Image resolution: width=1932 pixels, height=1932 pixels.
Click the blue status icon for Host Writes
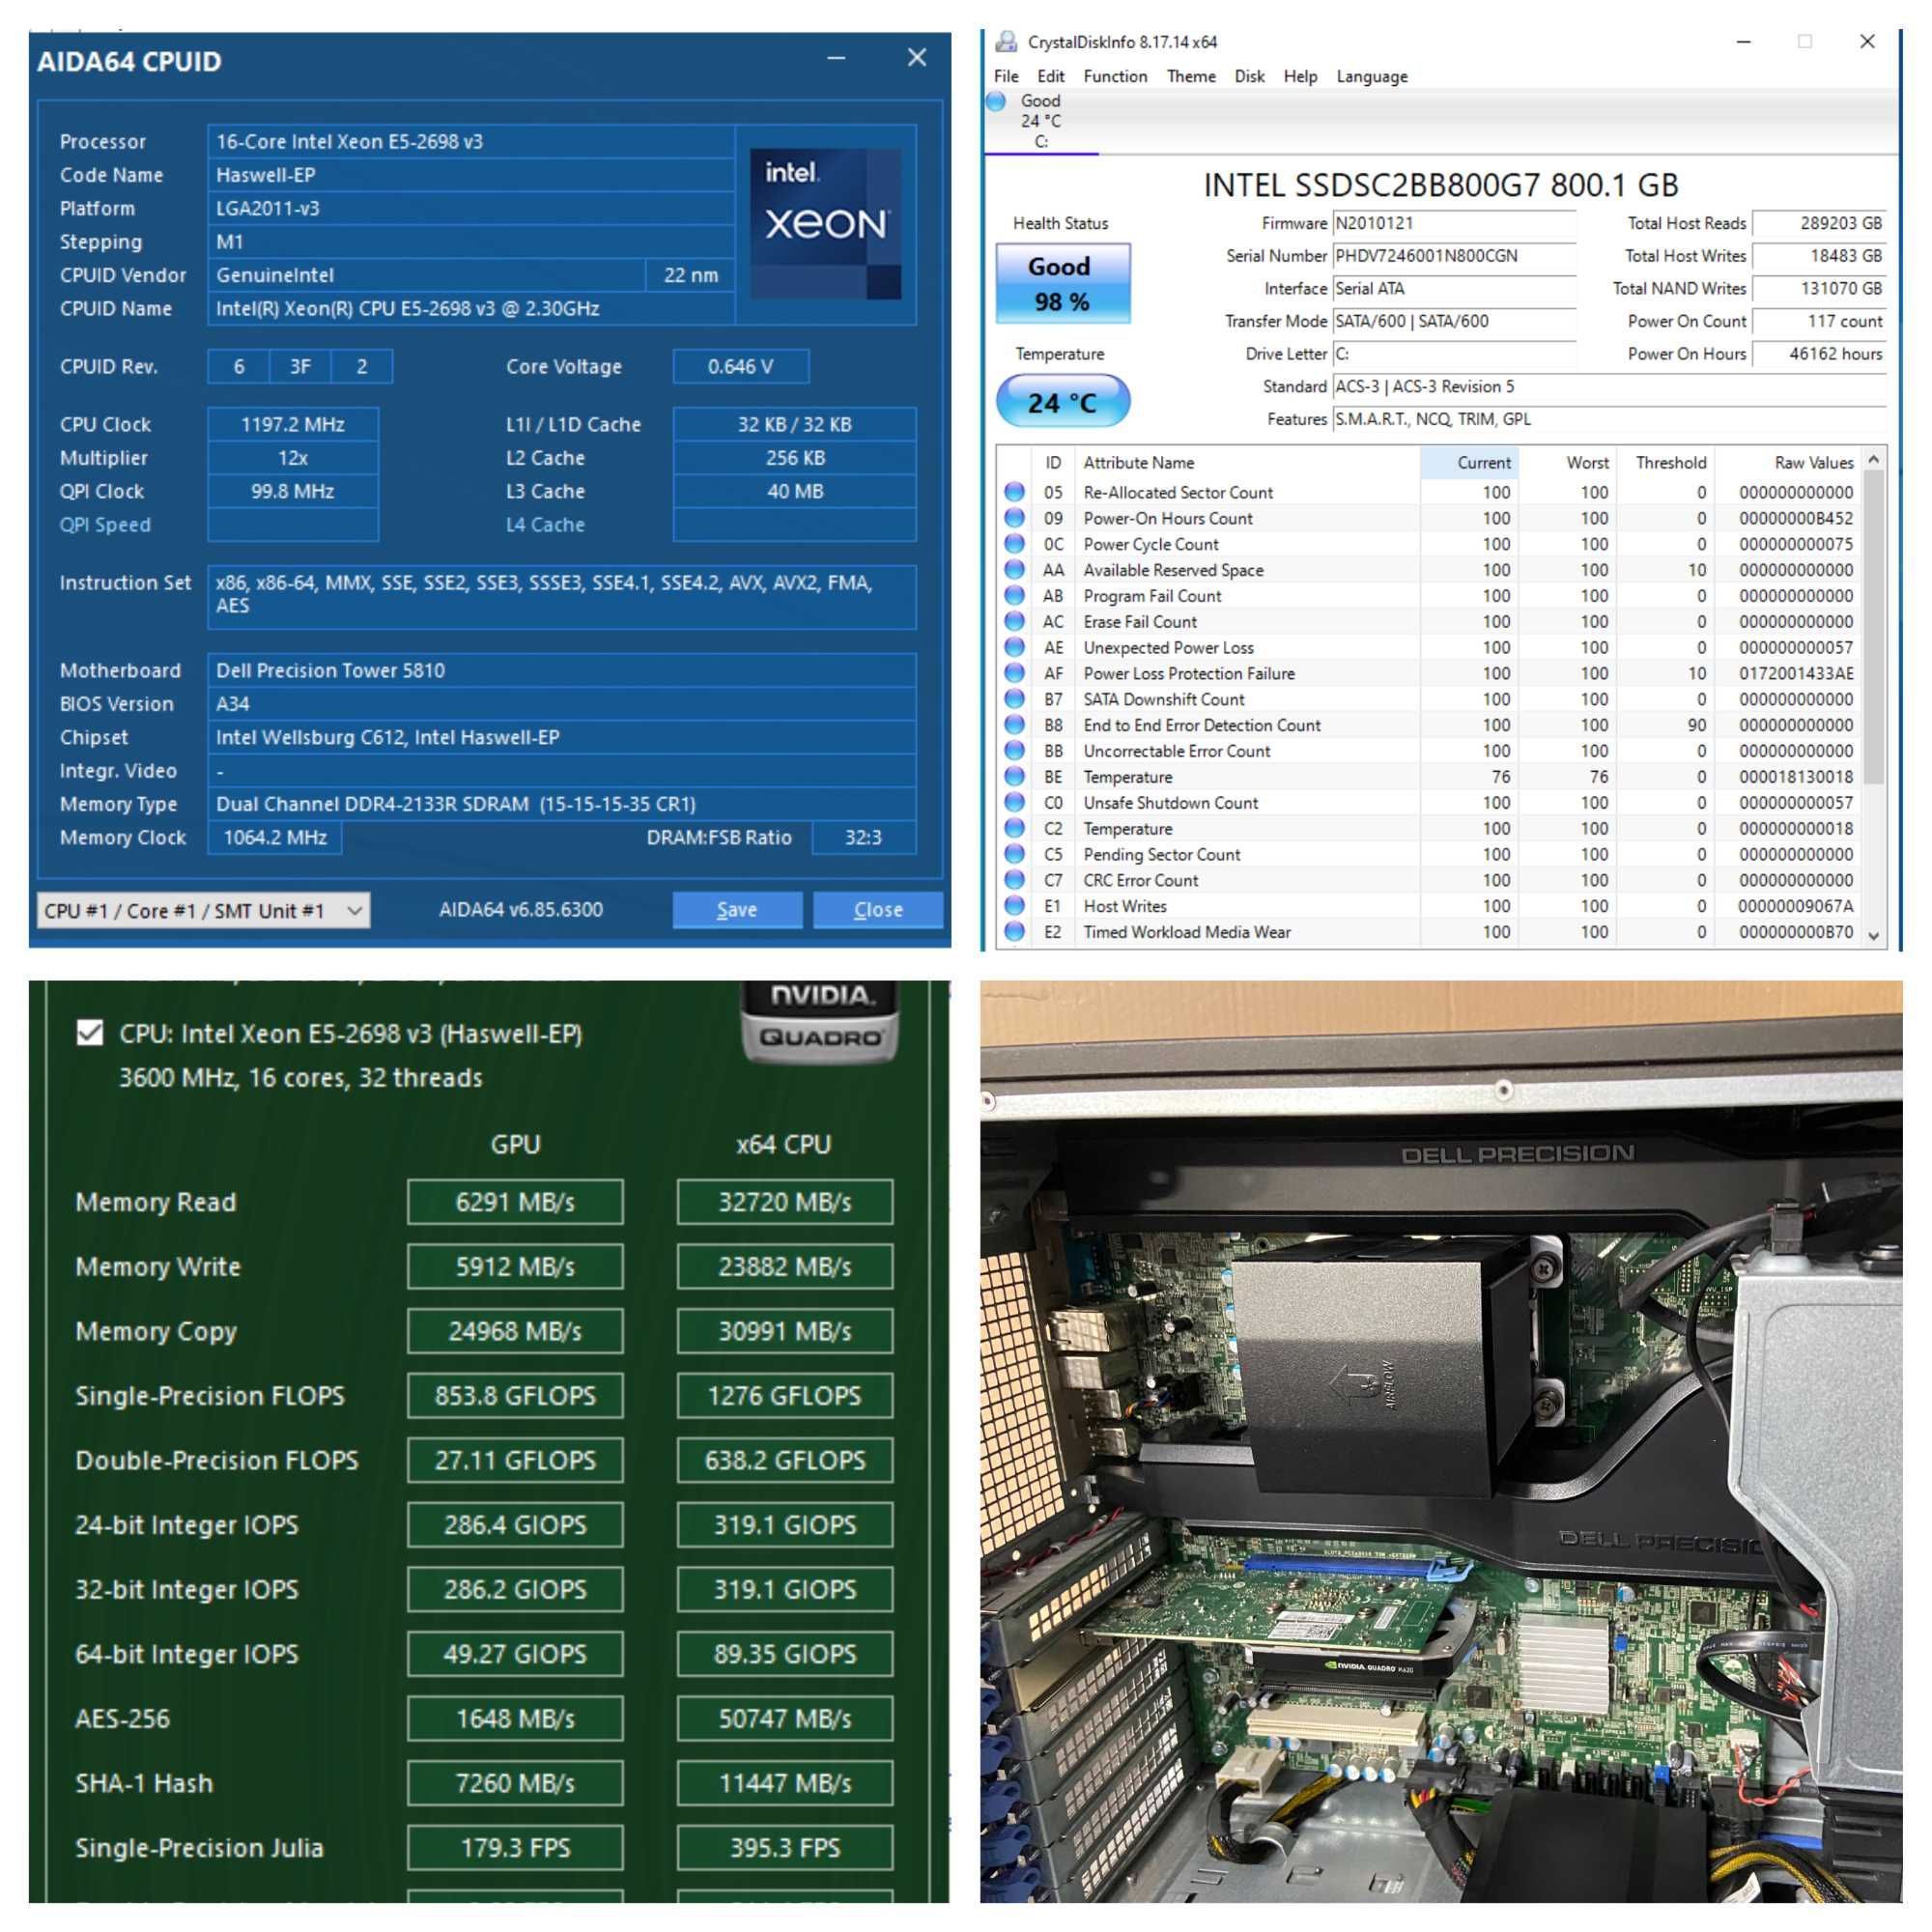(1014, 906)
